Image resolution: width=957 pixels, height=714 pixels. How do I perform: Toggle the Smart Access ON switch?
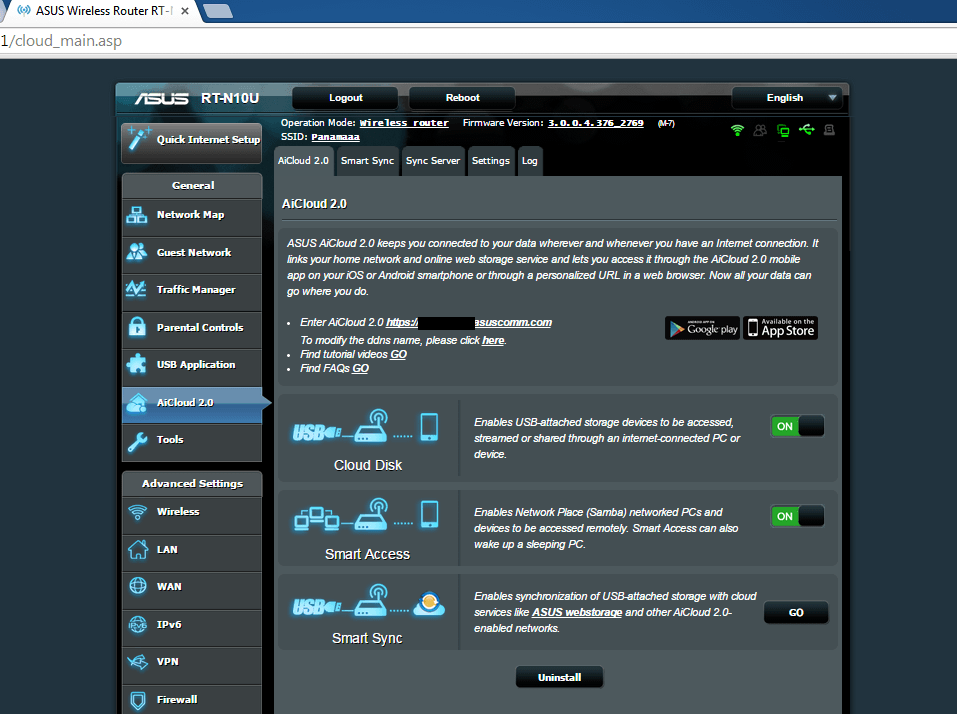(797, 516)
